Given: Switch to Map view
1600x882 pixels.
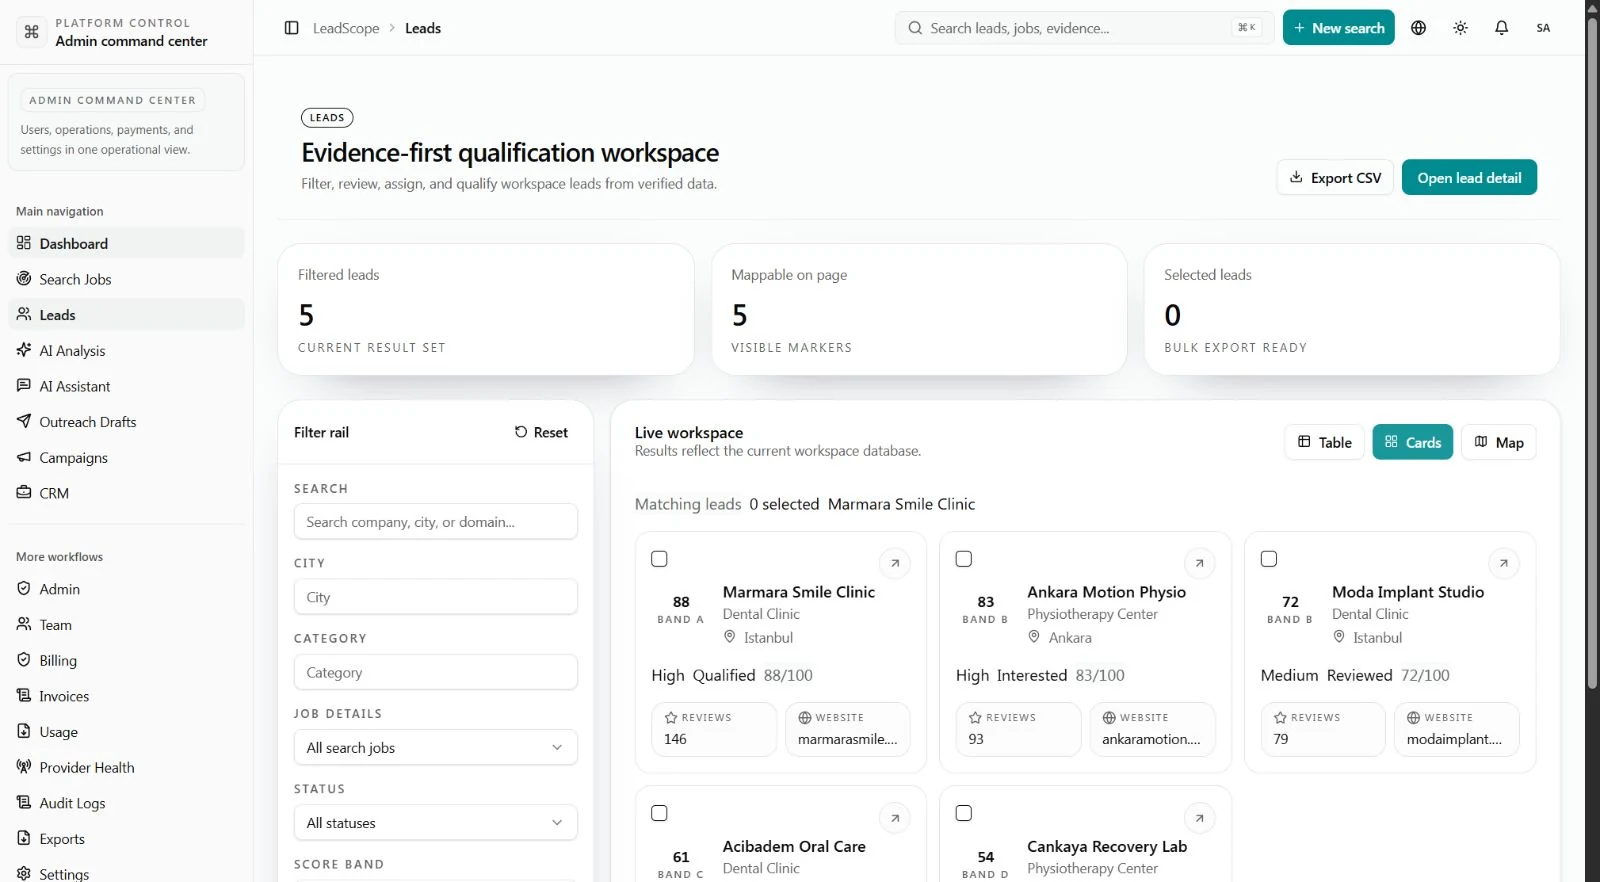Looking at the screenshot, I should click(x=1499, y=442).
